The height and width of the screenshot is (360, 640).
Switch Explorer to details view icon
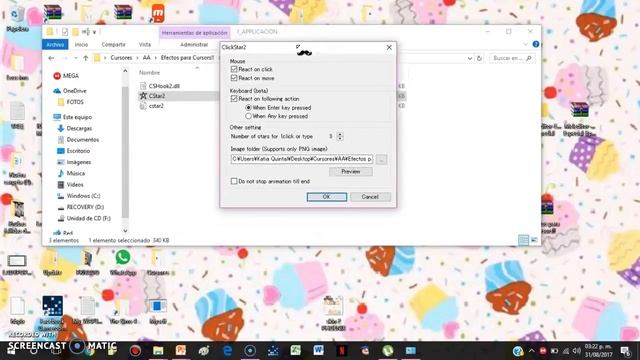tap(523, 240)
